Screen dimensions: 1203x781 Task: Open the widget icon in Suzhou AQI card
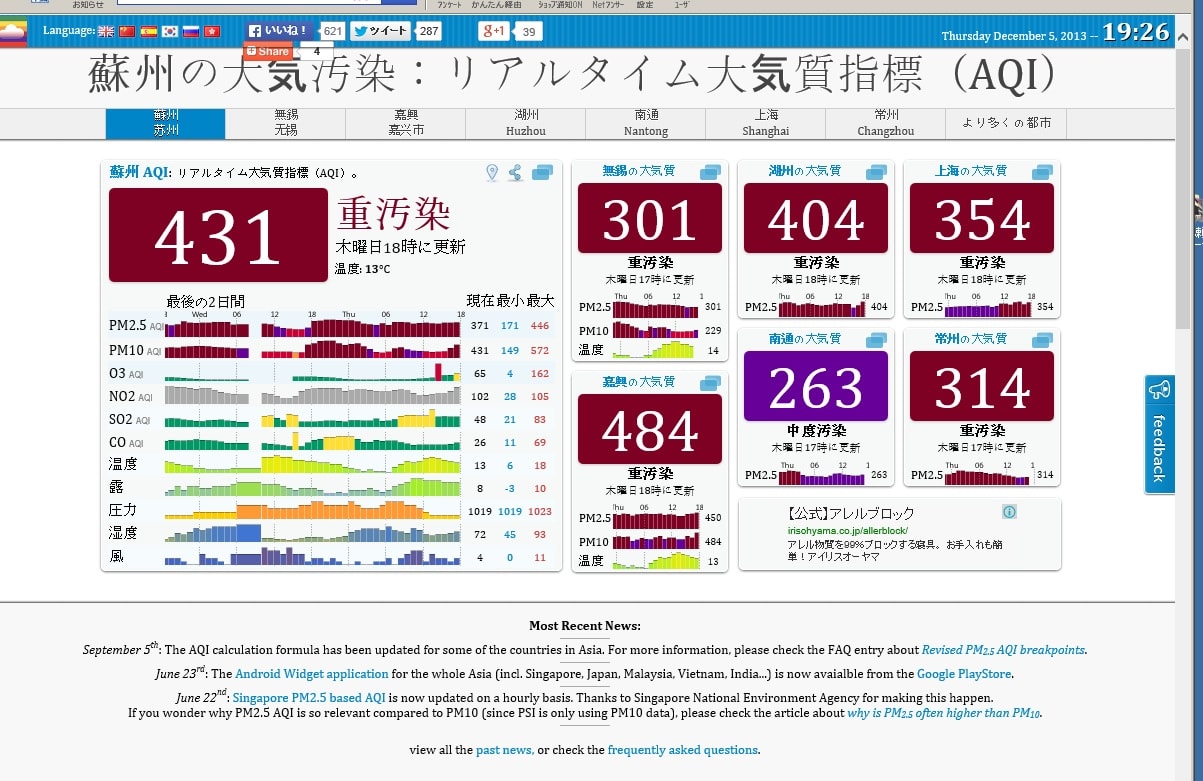tap(543, 173)
